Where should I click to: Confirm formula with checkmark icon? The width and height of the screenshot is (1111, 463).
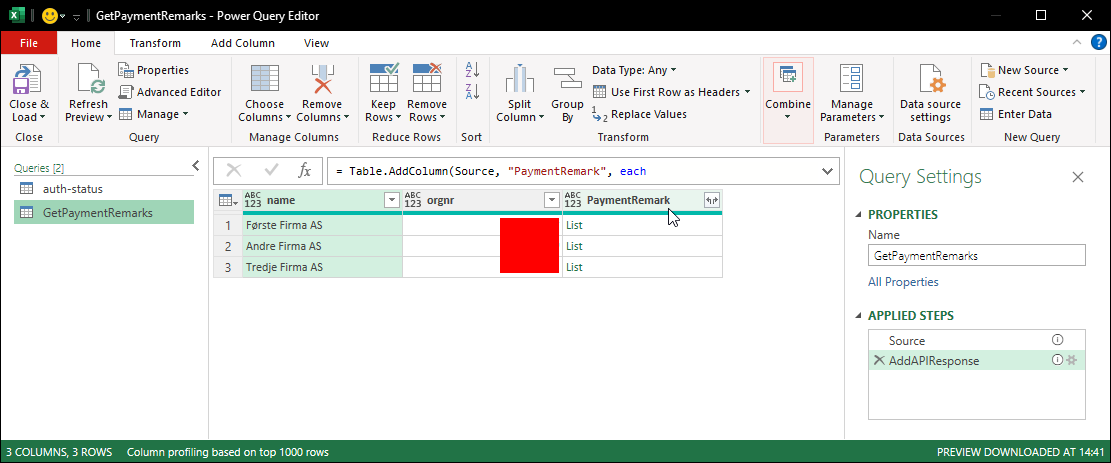[271, 171]
